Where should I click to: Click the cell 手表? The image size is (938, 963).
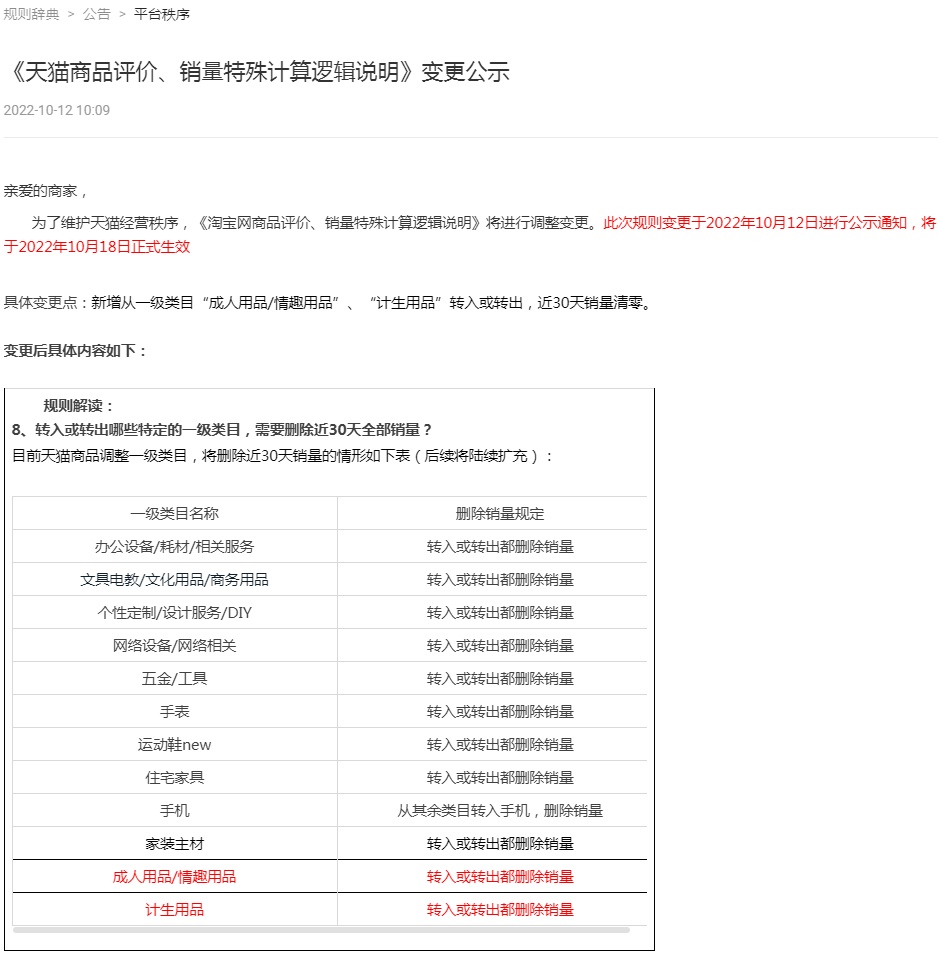(x=174, y=712)
